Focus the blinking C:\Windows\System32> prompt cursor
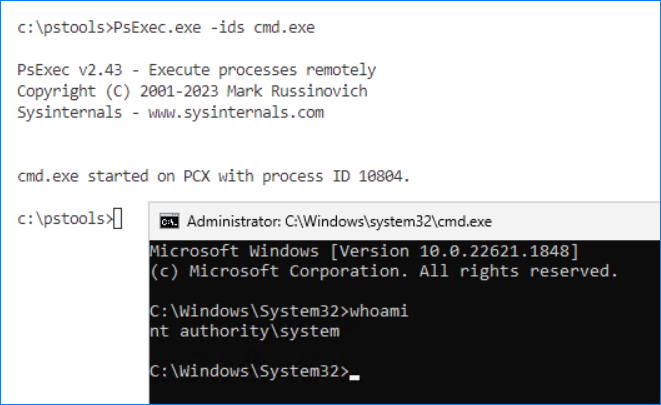 coord(355,377)
